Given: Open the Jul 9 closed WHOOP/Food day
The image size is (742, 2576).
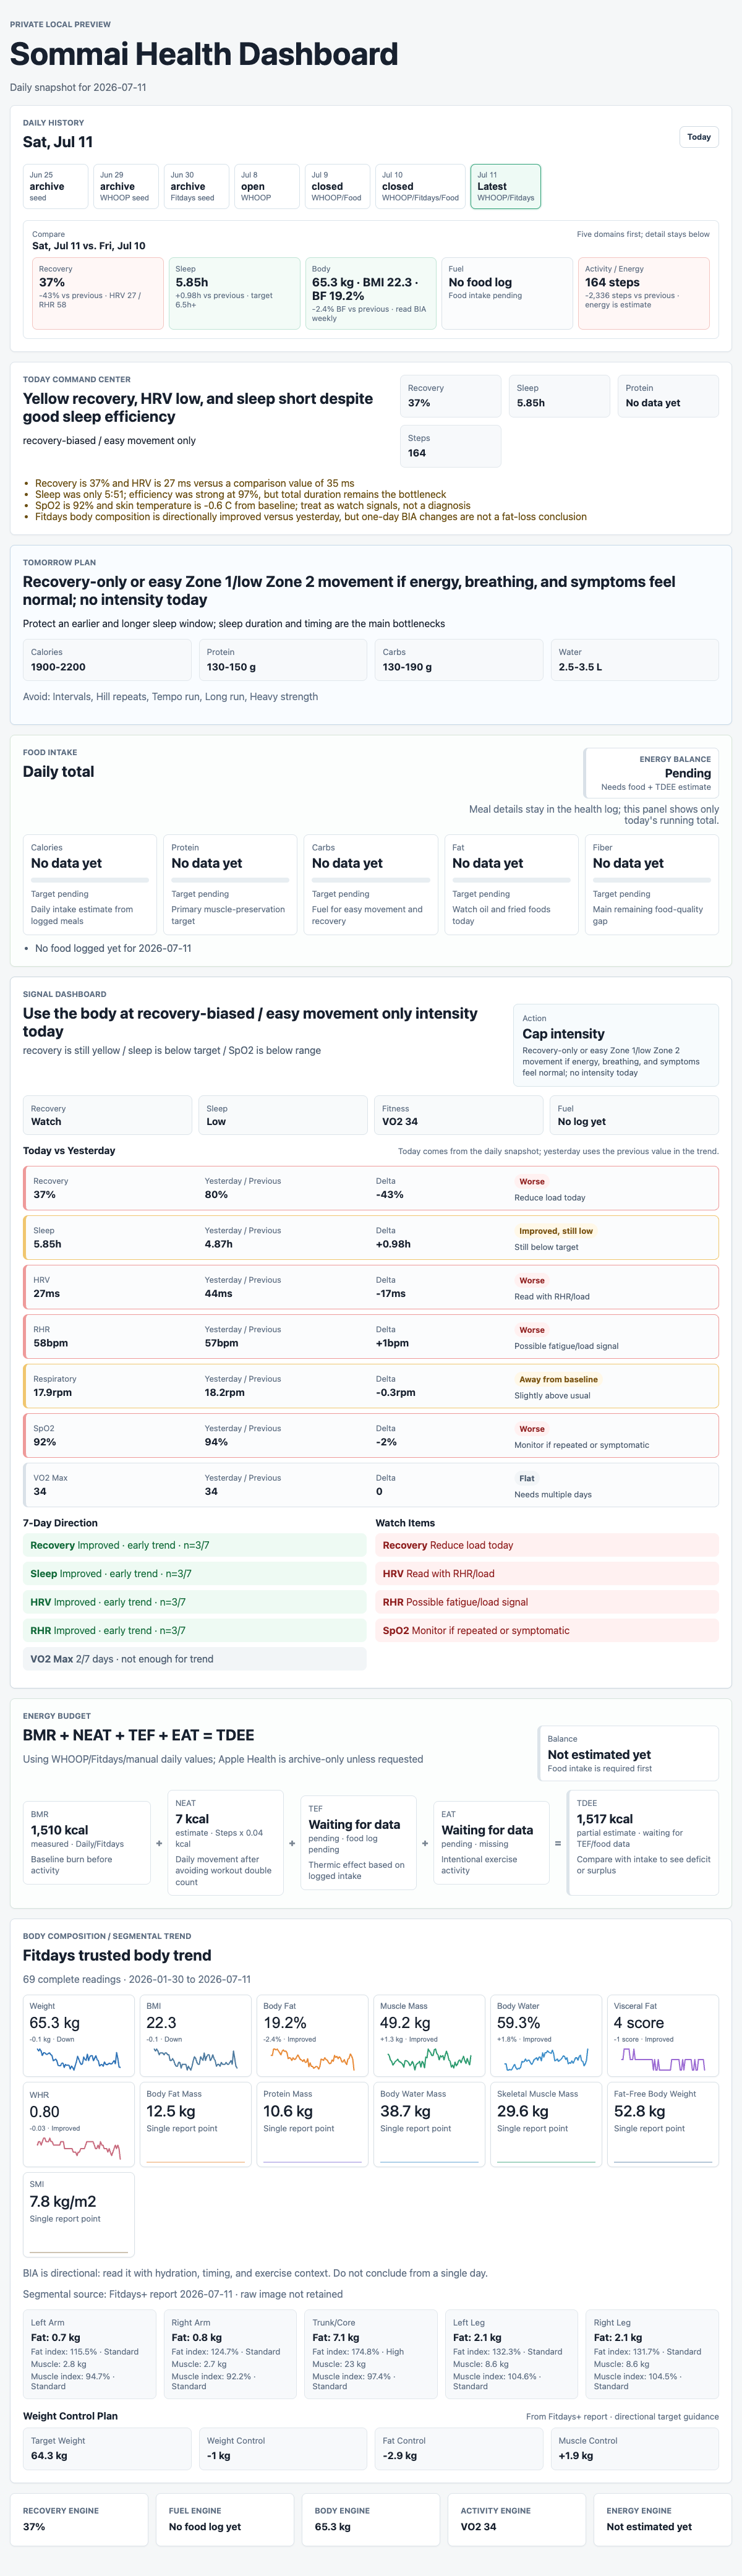Looking at the screenshot, I should coord(337,186).
